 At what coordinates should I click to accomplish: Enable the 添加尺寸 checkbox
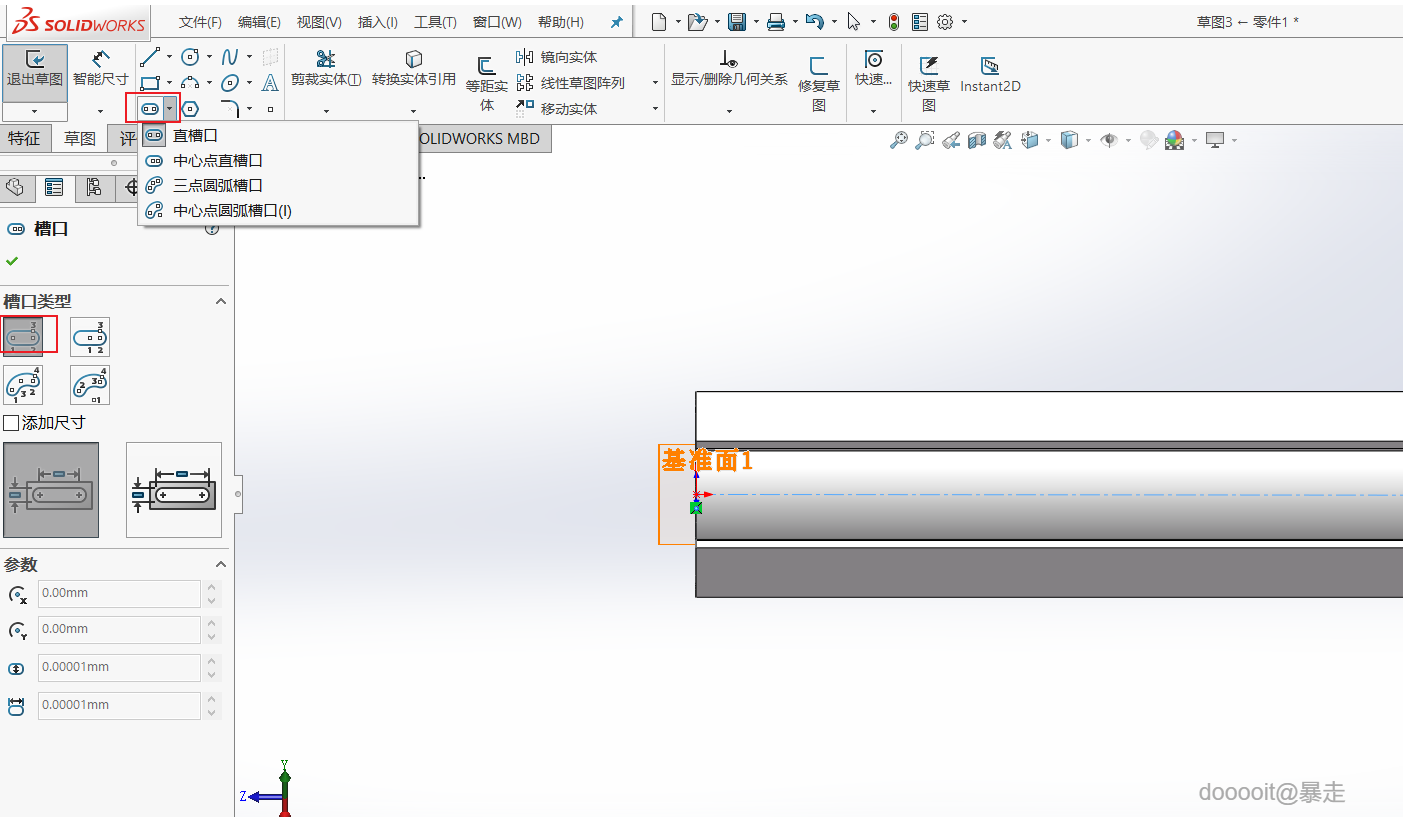[12, 423]
